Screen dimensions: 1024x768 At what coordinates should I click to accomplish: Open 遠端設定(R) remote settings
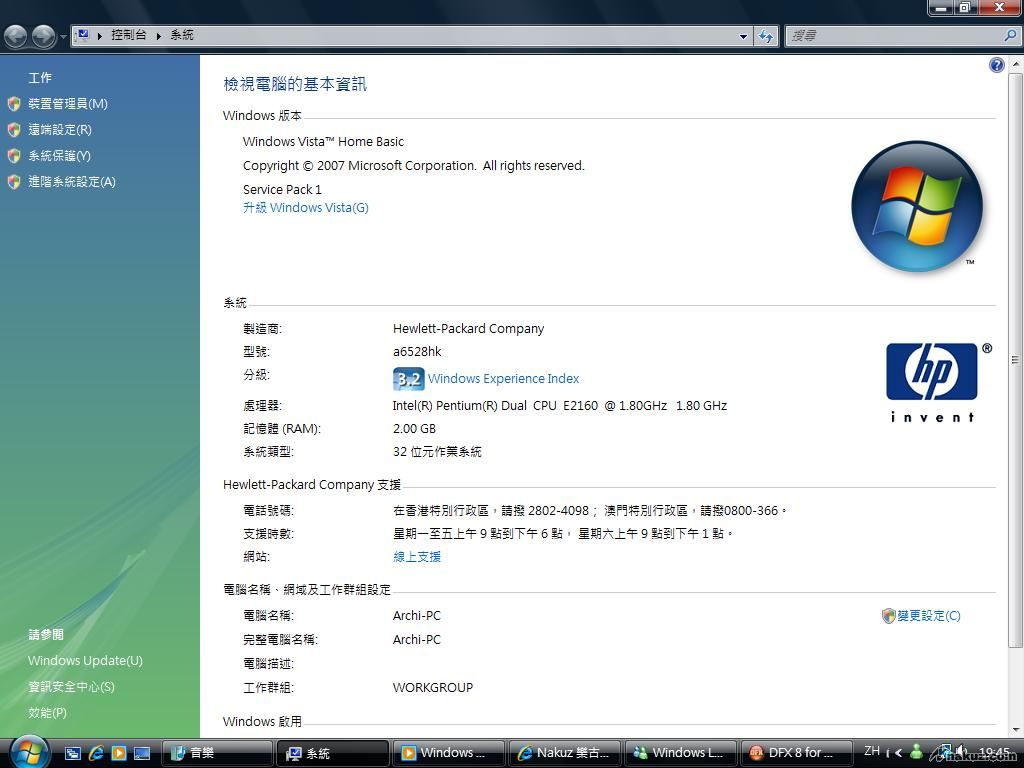pyautogui.click(x=59, y=130)
